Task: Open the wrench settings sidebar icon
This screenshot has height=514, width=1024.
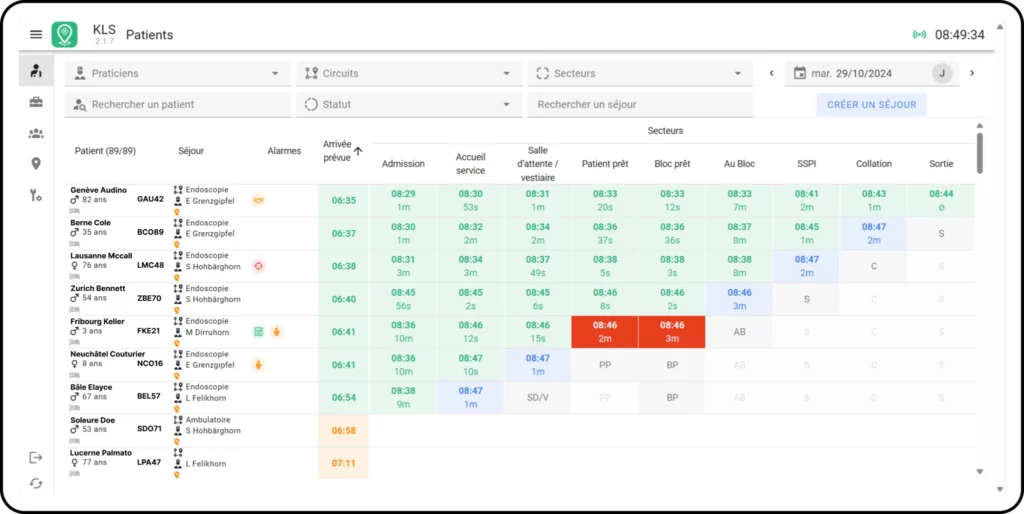Action: [36, 195]
